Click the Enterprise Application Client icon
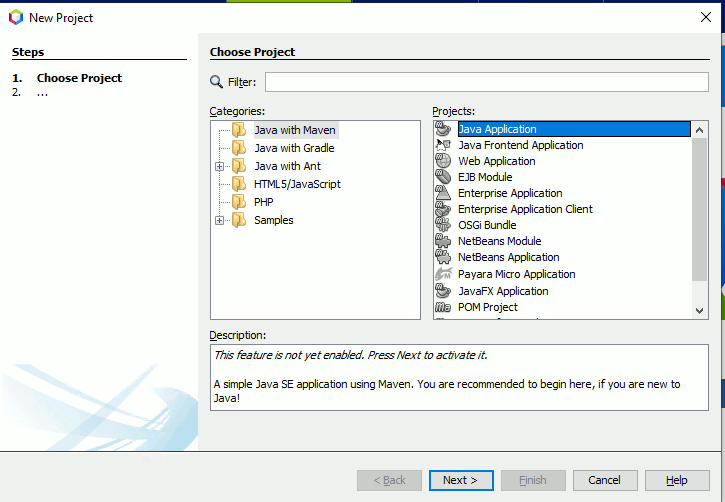 [x=443, y=209]
